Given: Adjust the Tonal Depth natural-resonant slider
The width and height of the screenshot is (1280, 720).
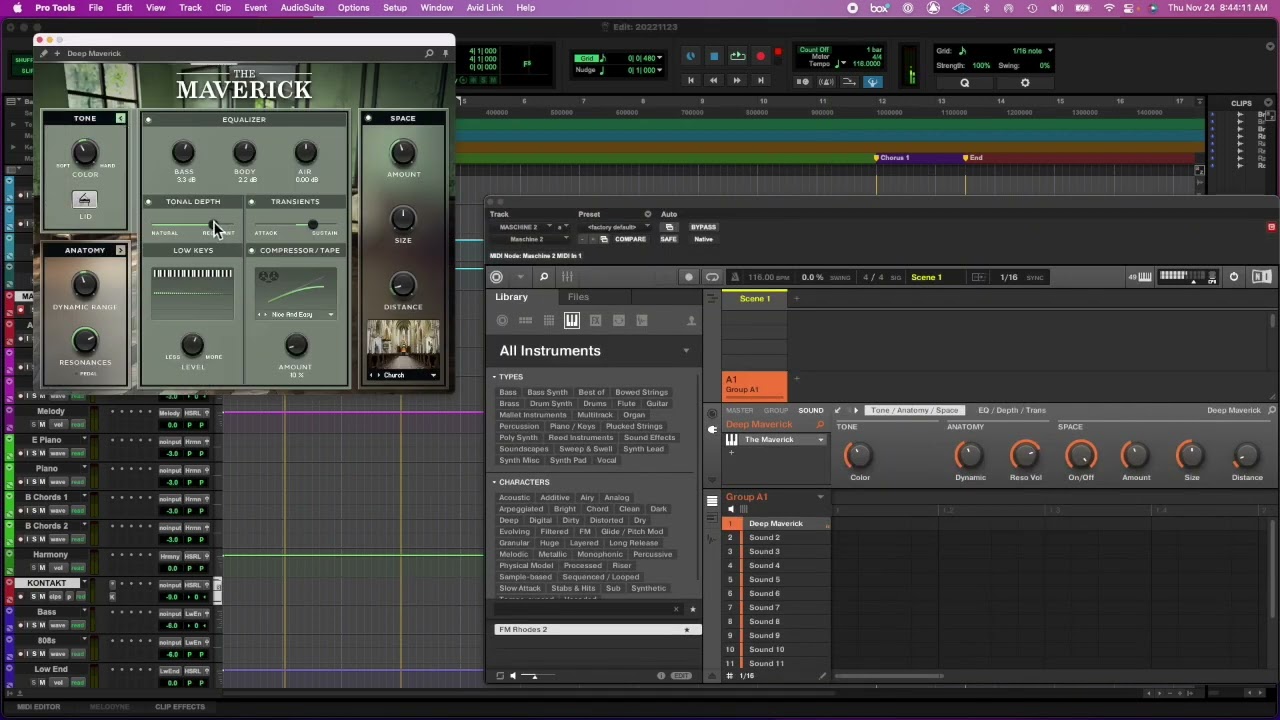Looking at the screenshot, I should (193, 225).
